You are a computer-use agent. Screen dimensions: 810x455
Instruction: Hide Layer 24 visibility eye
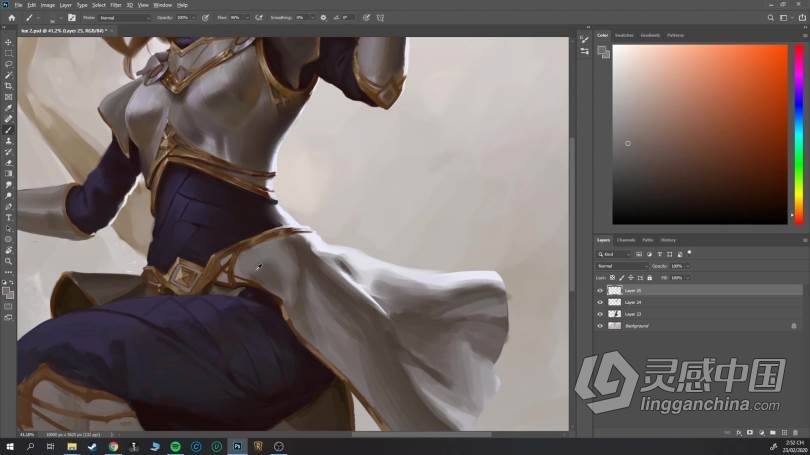(x=600, y=302)
